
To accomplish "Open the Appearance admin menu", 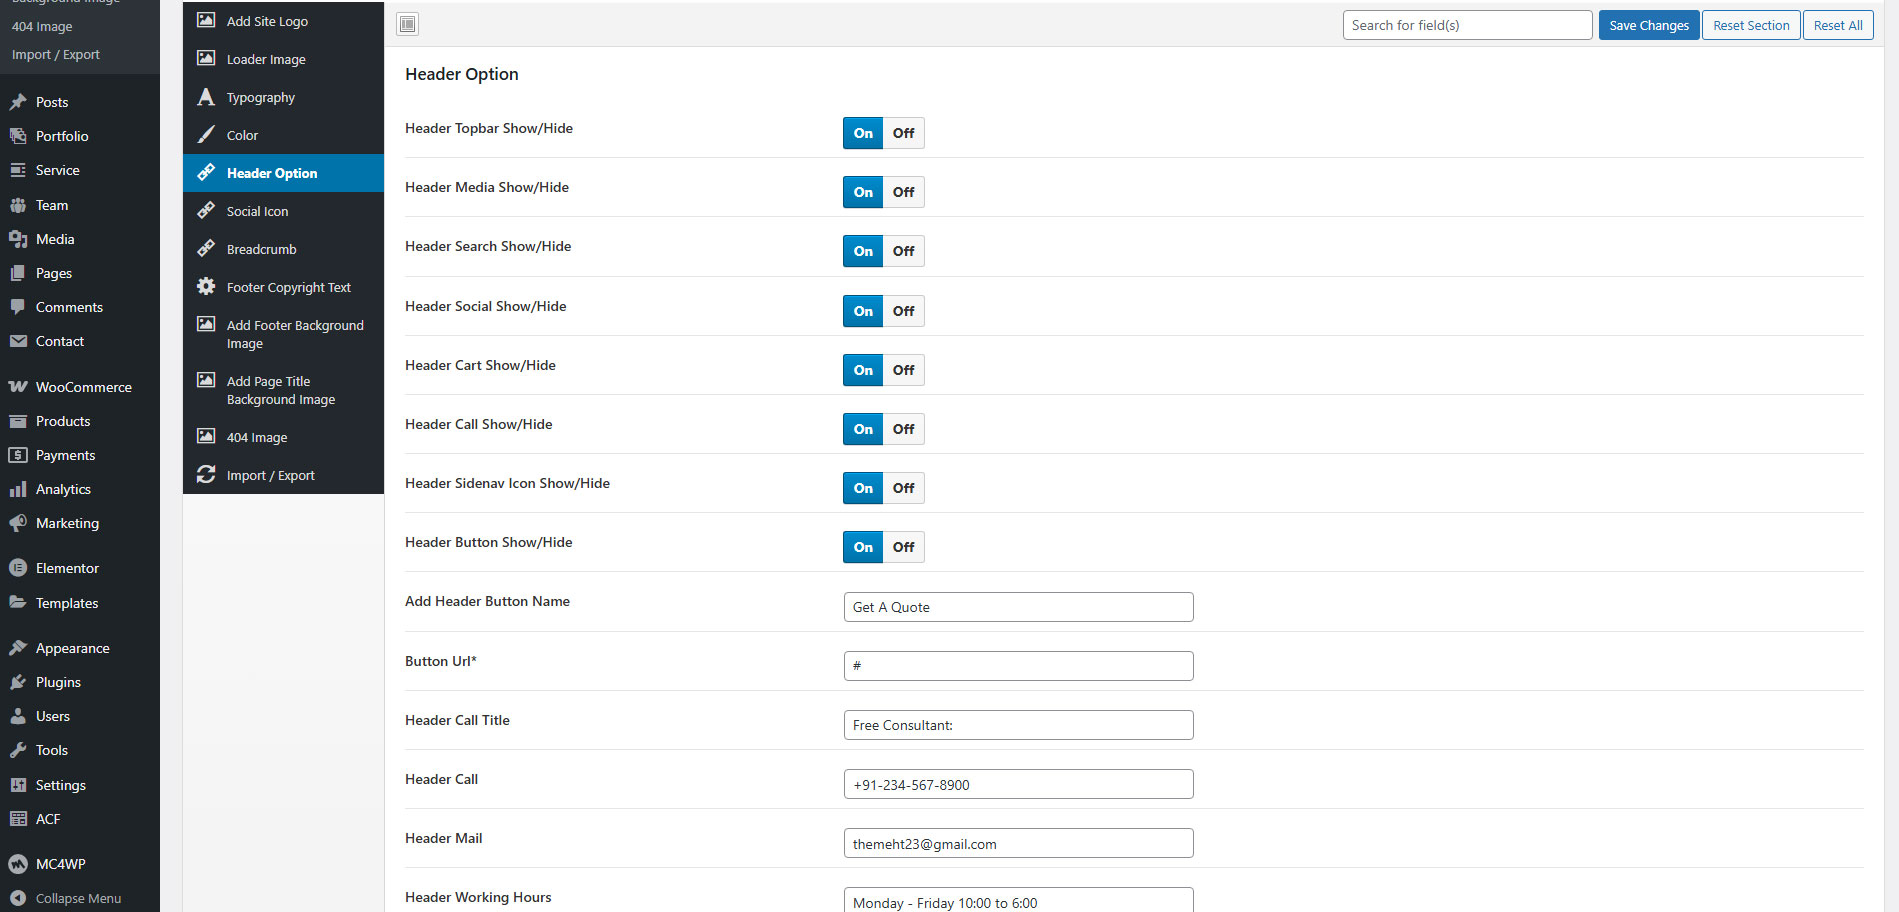I will (x=72, y=648).
